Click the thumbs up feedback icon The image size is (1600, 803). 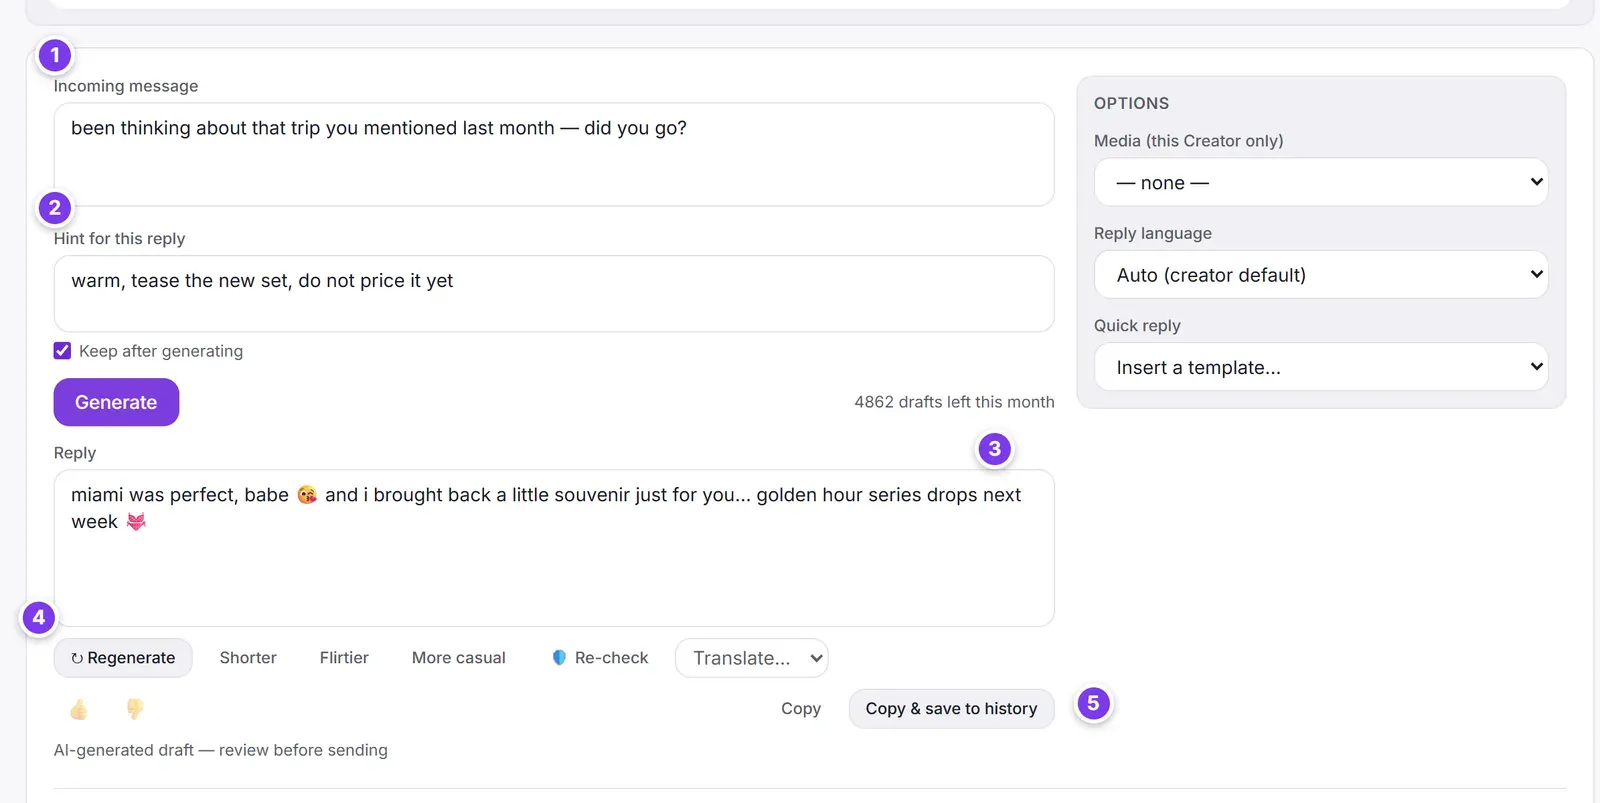pos(79,709)
